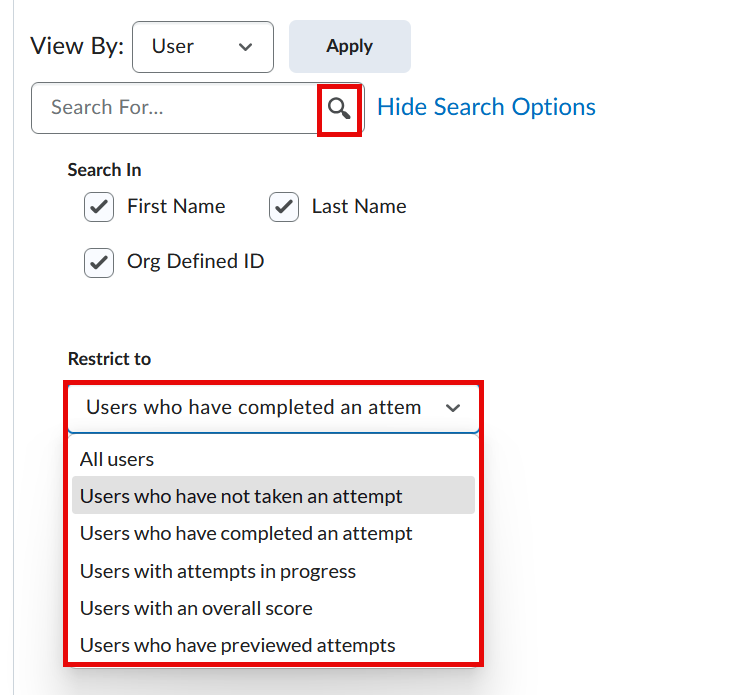The width and height of the screenshot is (749, 695).
Task: Click the chevron arrow in Restrict to dropdown
Action: coord(453,408)
